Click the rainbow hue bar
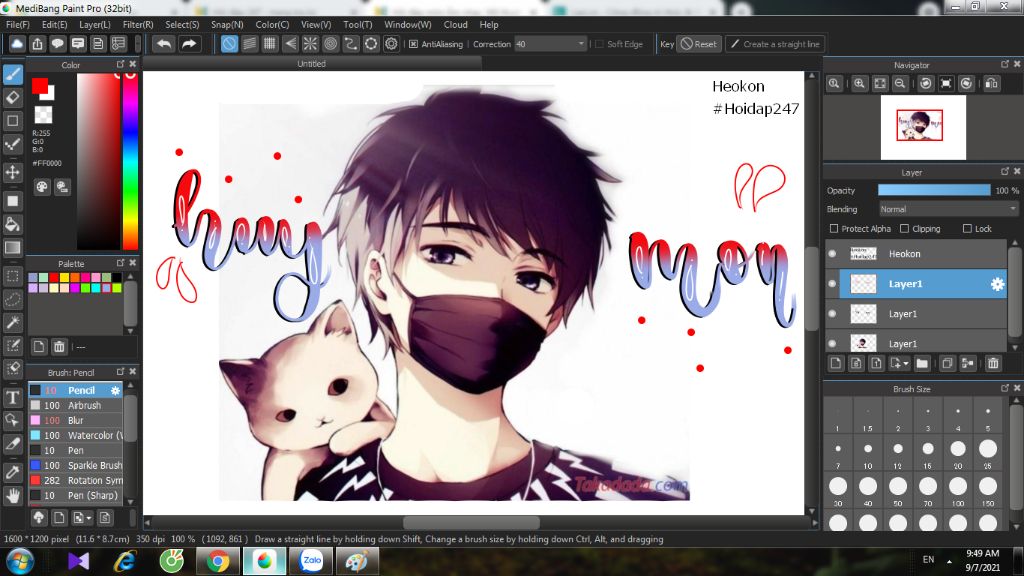The height and width of the screenshot is (576, 1024). pos(131,161)
